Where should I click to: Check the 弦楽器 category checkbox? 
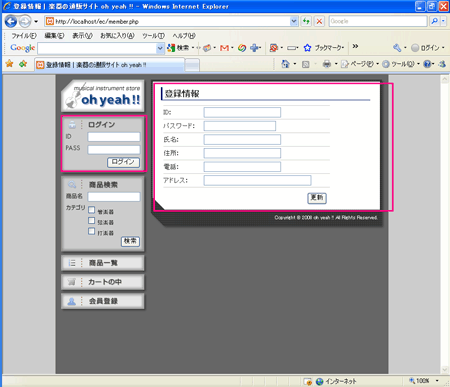point(92,221)
